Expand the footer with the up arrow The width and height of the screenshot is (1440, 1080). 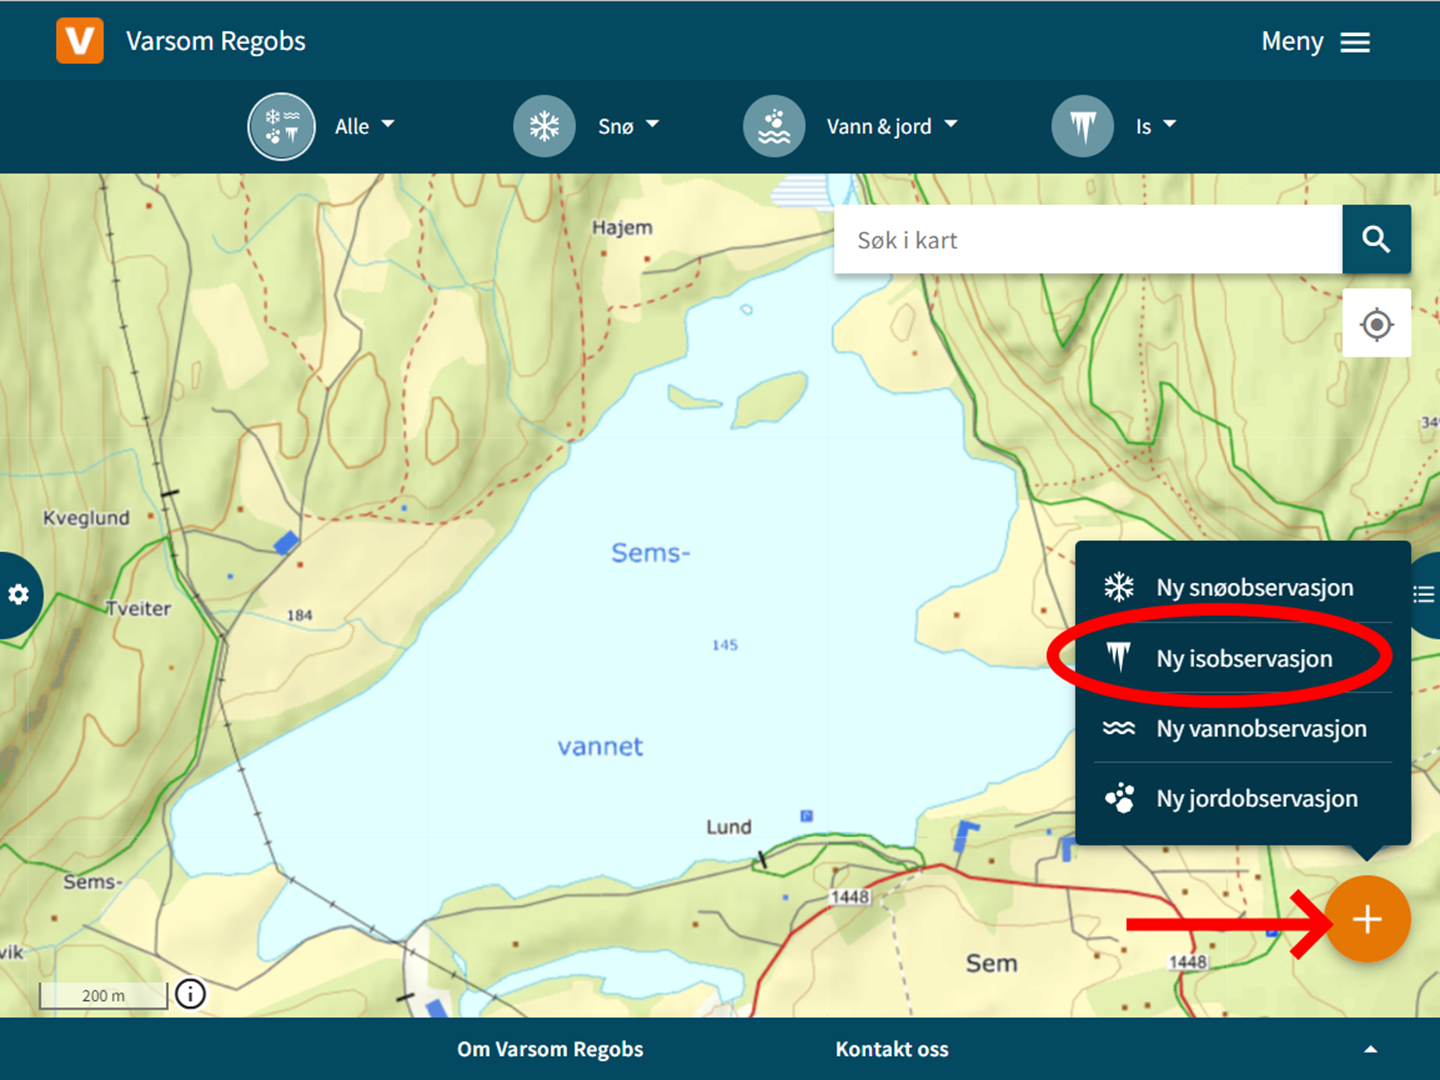1371,1049
